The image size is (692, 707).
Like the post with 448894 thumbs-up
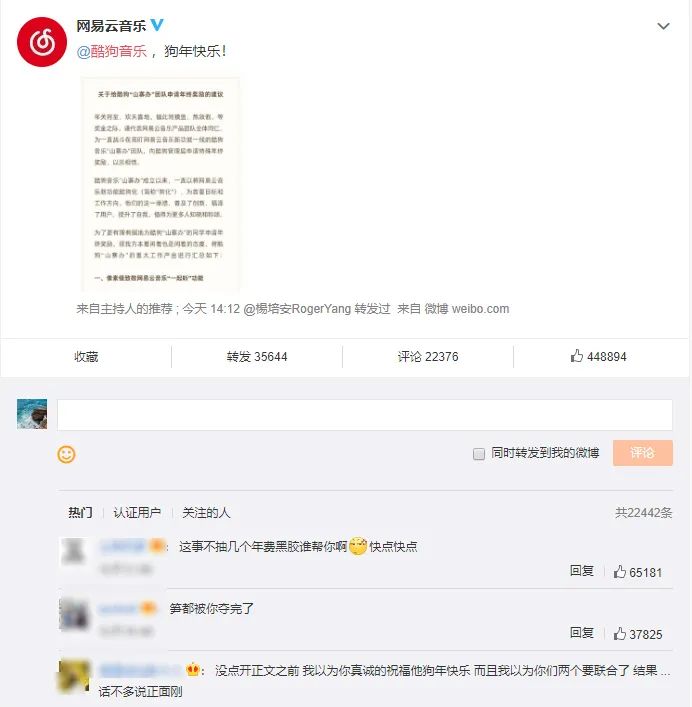click(x=598, y=356)
